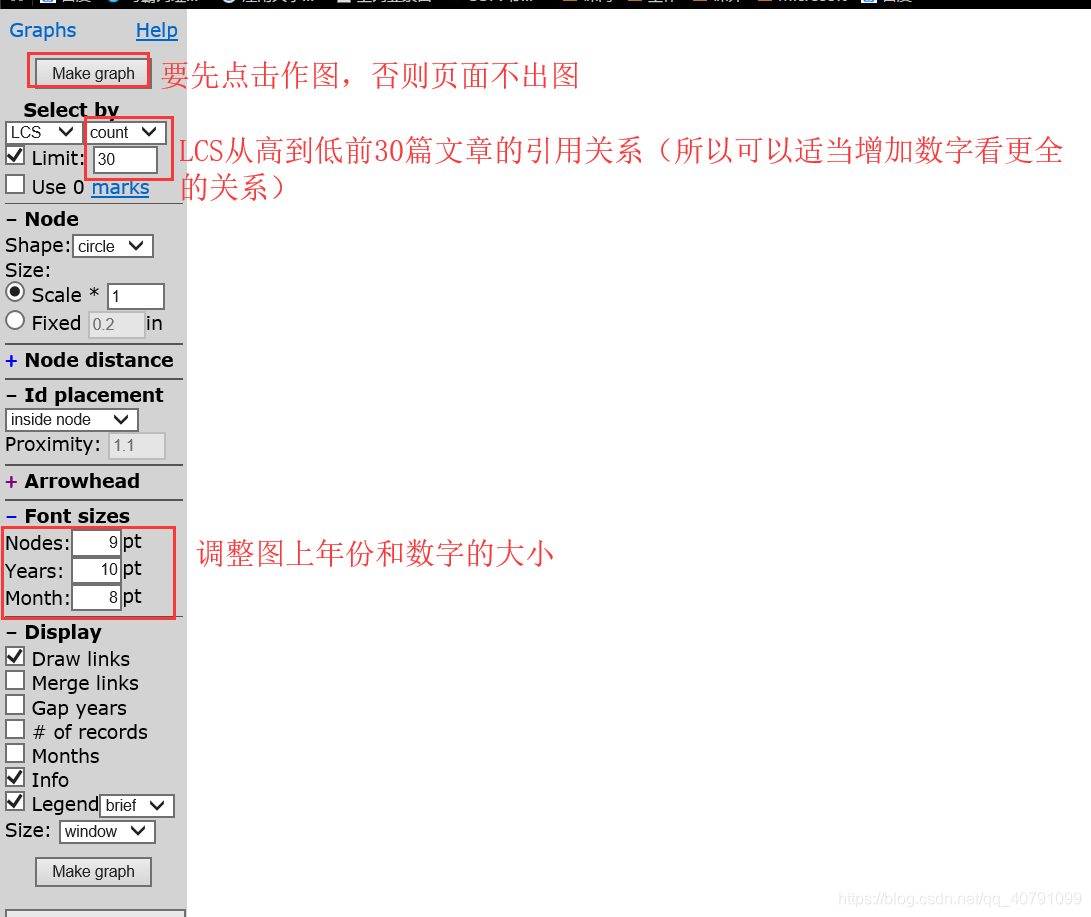Click the Limit value input showing 30
Image resolution: width=1091 pixels, height=917 pixels.
coord(126,160)
